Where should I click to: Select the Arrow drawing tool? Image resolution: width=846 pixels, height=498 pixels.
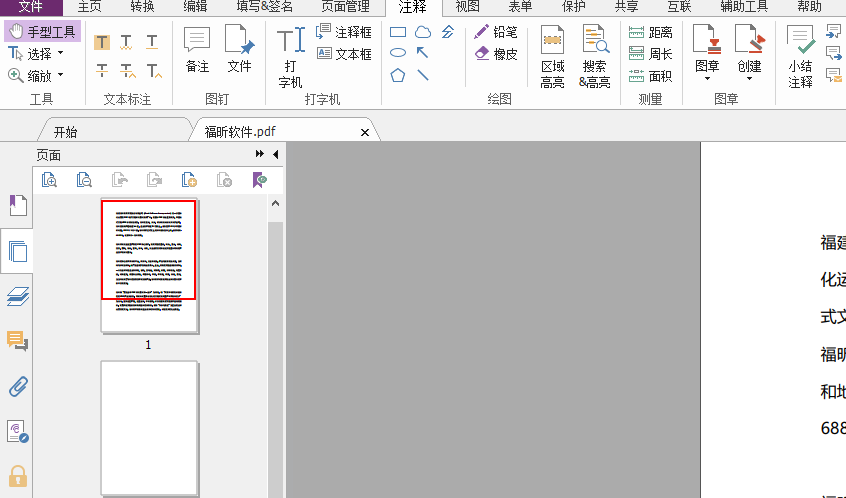[x=422, y=53]
